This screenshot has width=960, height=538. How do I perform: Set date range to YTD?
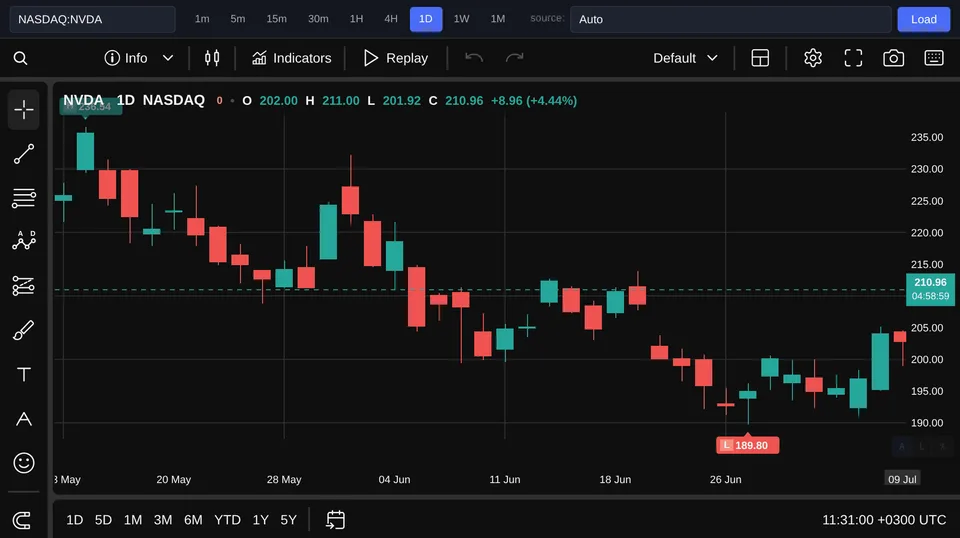coord(227,520)
